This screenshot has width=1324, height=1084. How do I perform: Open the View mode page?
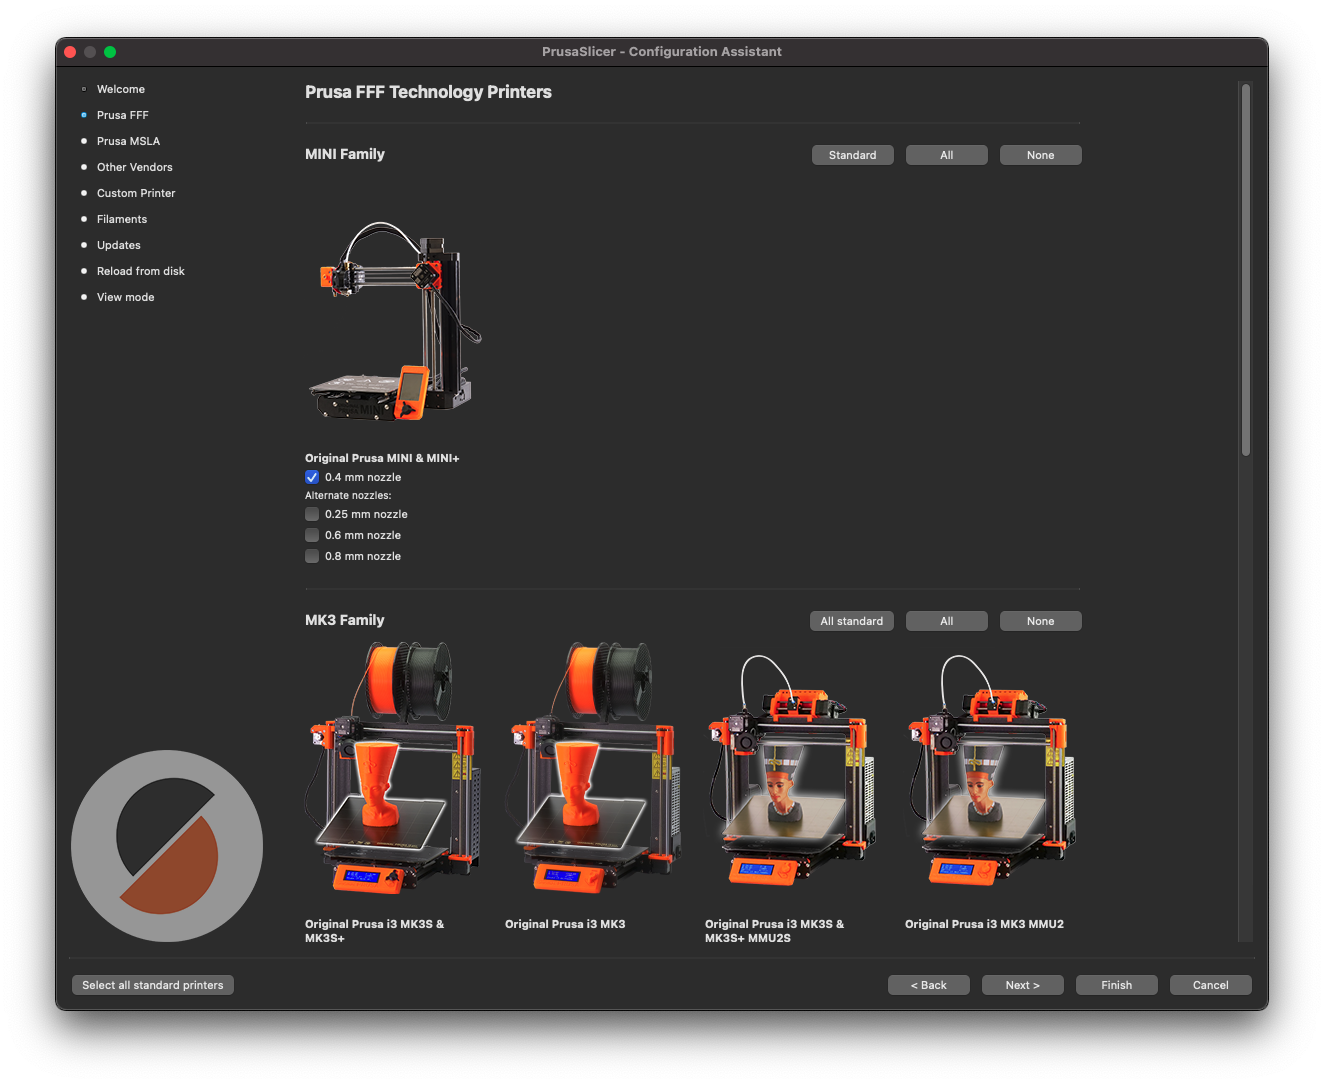click(126, 297)
